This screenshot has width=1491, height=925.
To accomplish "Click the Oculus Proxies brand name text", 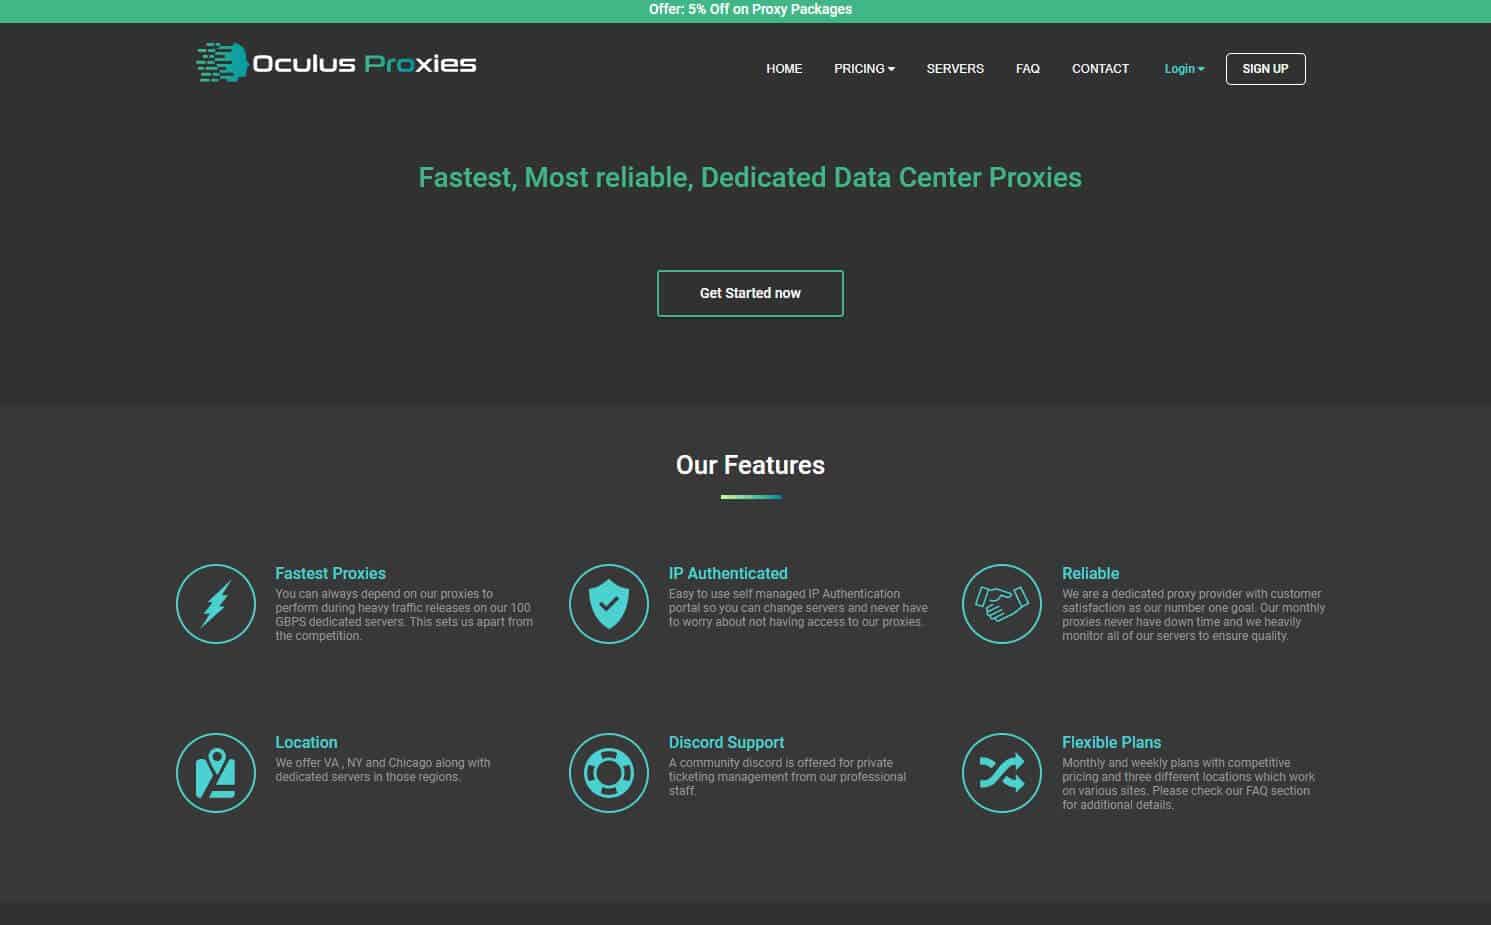I will 364,64.
